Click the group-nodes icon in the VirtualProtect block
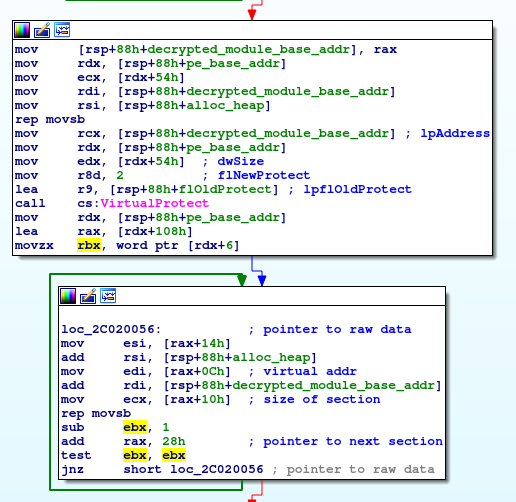This screenshot has height=502, width=516. click(62, 30)
